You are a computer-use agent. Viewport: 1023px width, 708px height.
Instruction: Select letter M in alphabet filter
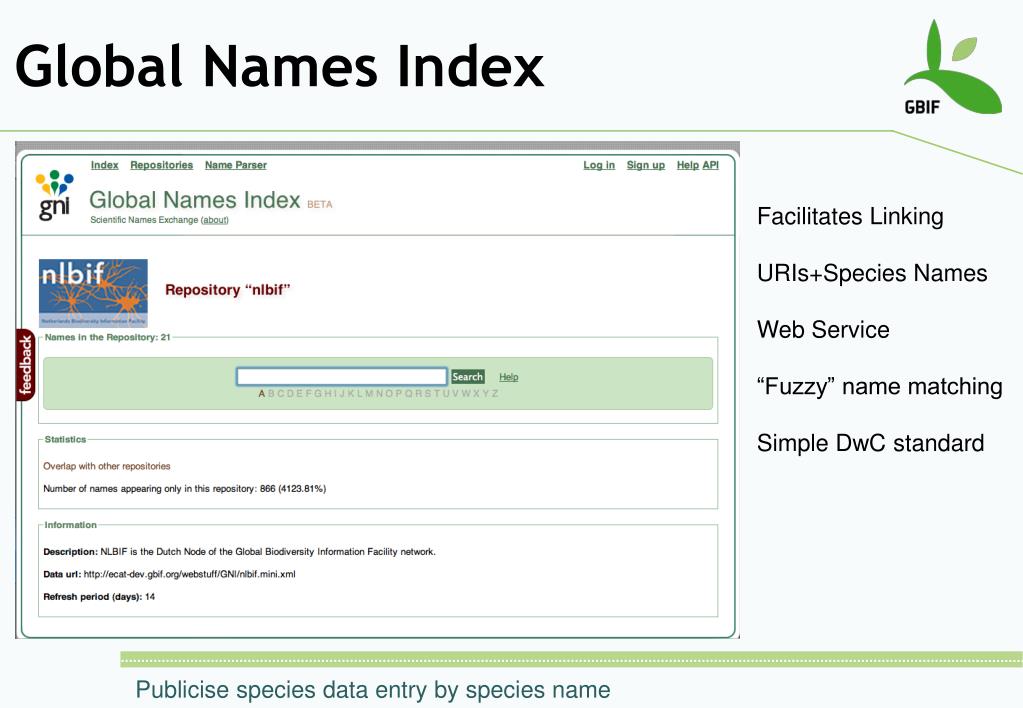369,393
